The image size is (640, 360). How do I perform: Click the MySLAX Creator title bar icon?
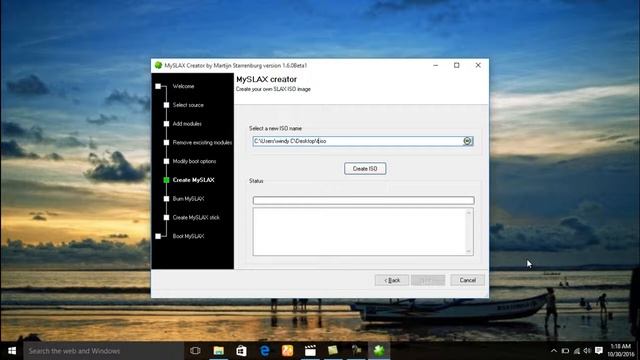click(158, 65)
